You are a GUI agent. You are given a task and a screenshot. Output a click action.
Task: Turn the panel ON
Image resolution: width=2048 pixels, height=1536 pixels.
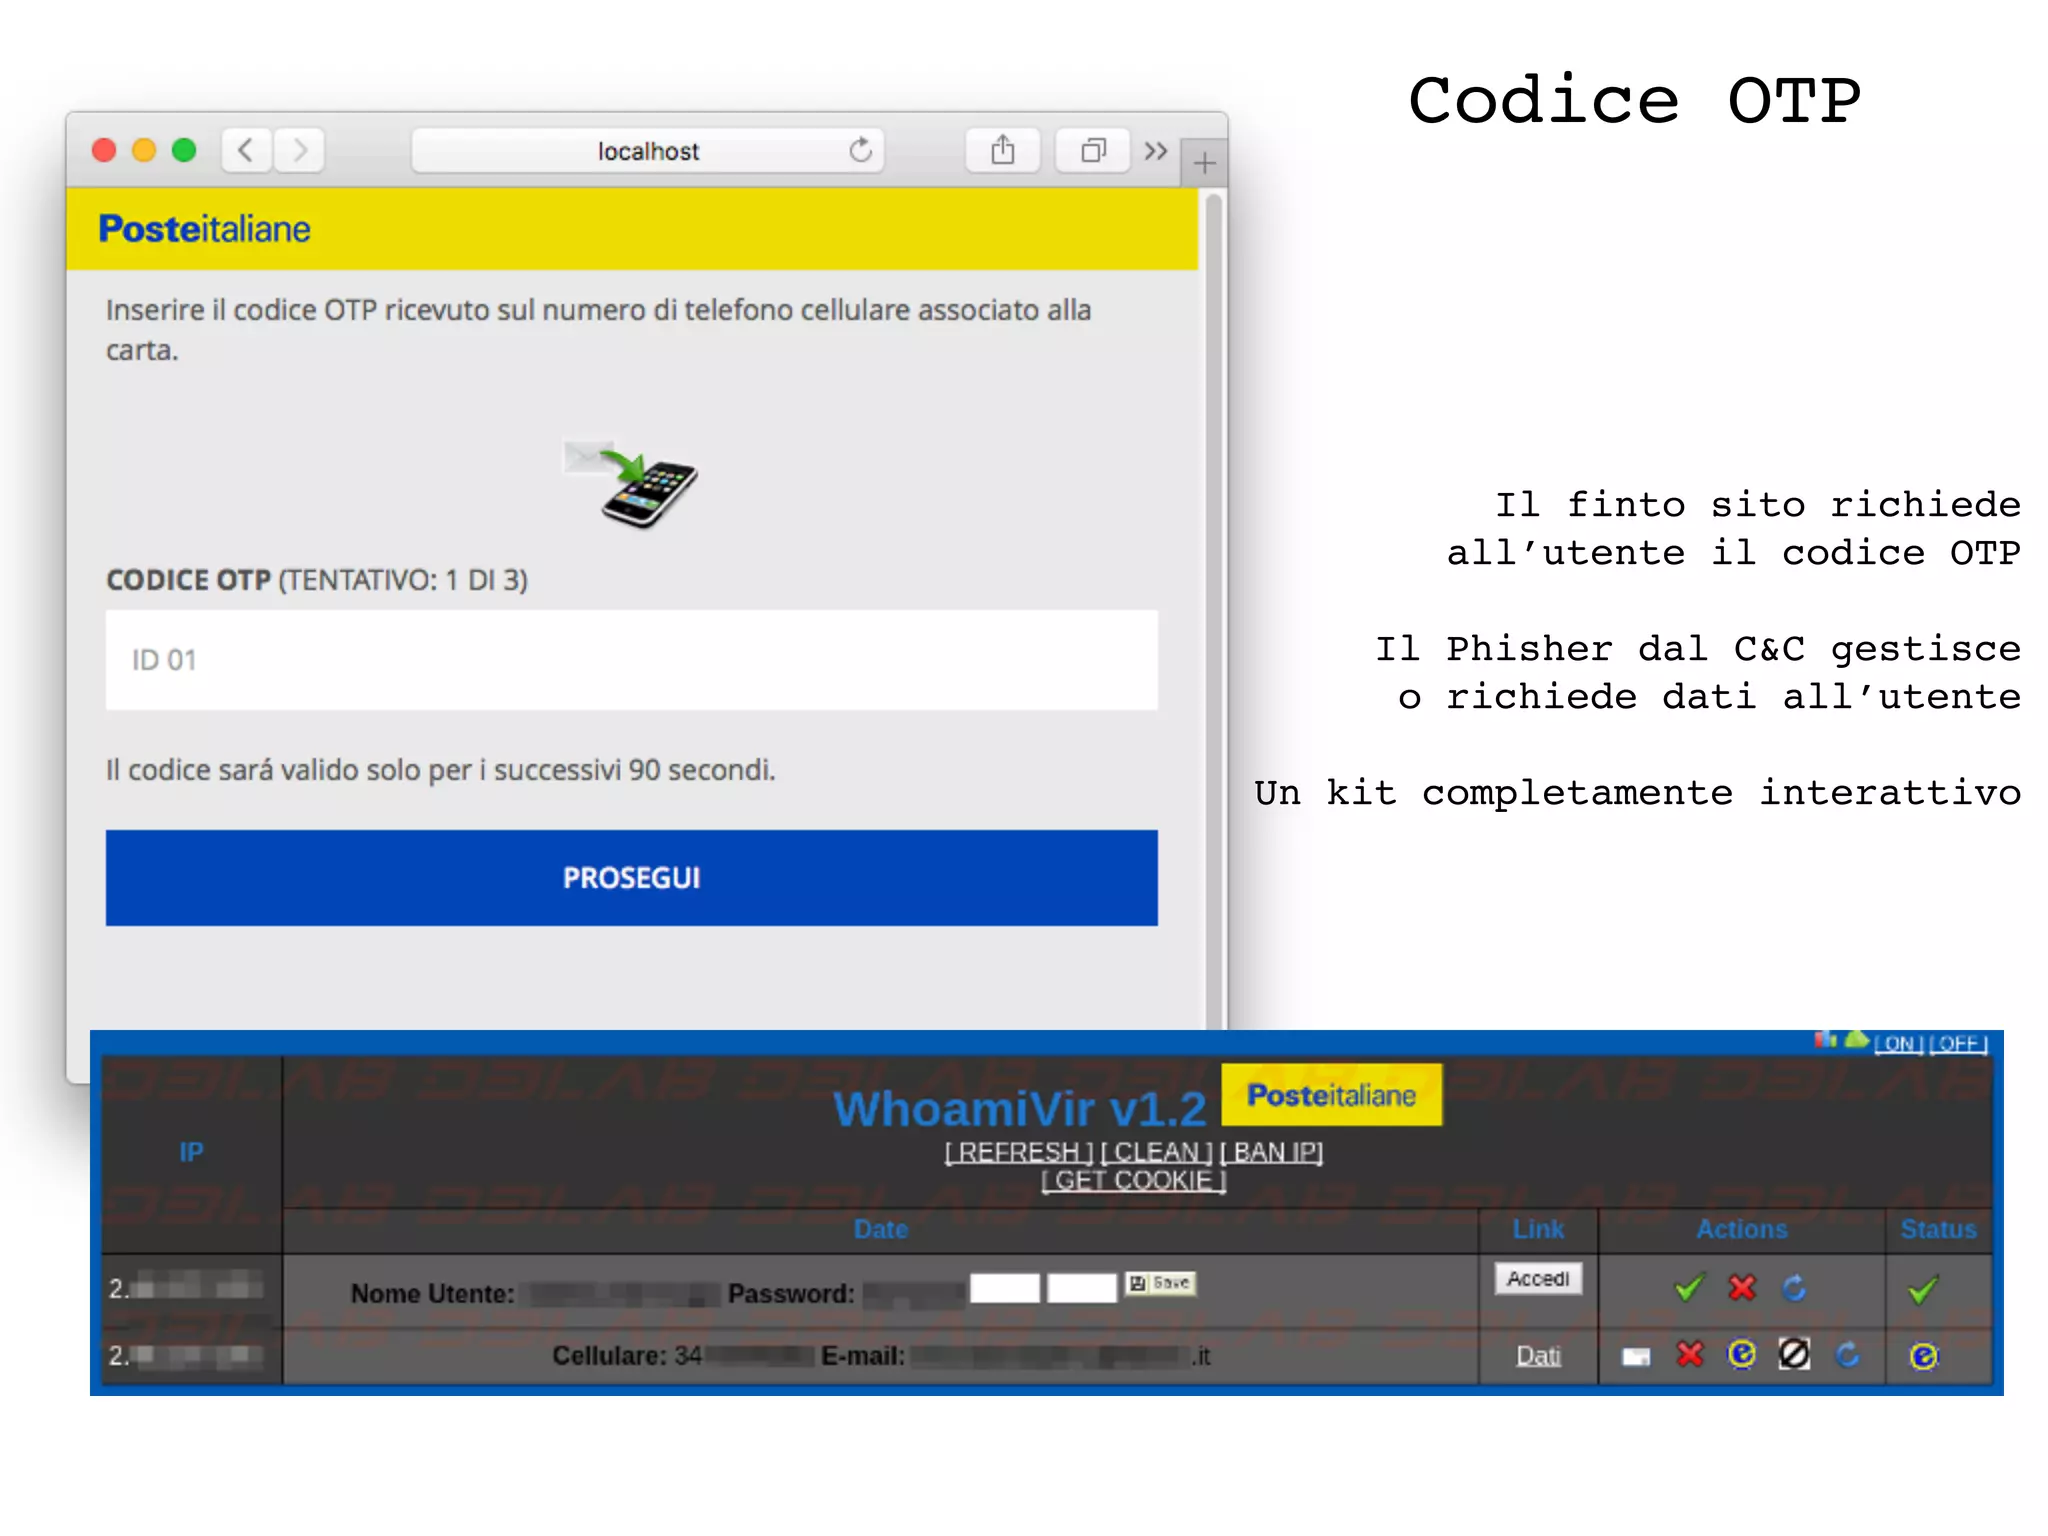(1899, 1044)
